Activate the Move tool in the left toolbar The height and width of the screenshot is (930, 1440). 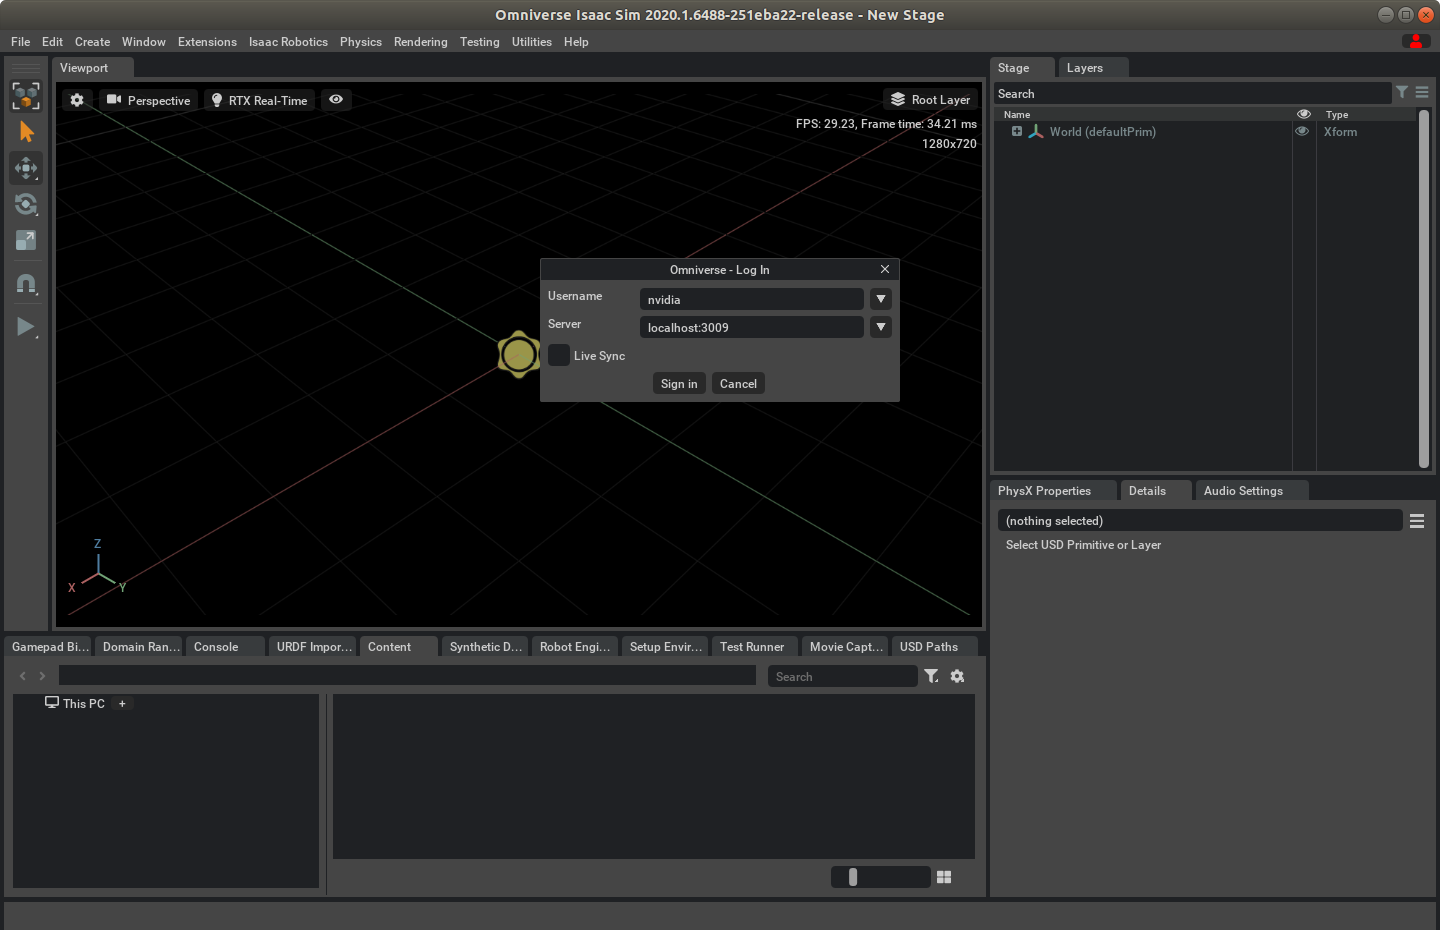26,168
